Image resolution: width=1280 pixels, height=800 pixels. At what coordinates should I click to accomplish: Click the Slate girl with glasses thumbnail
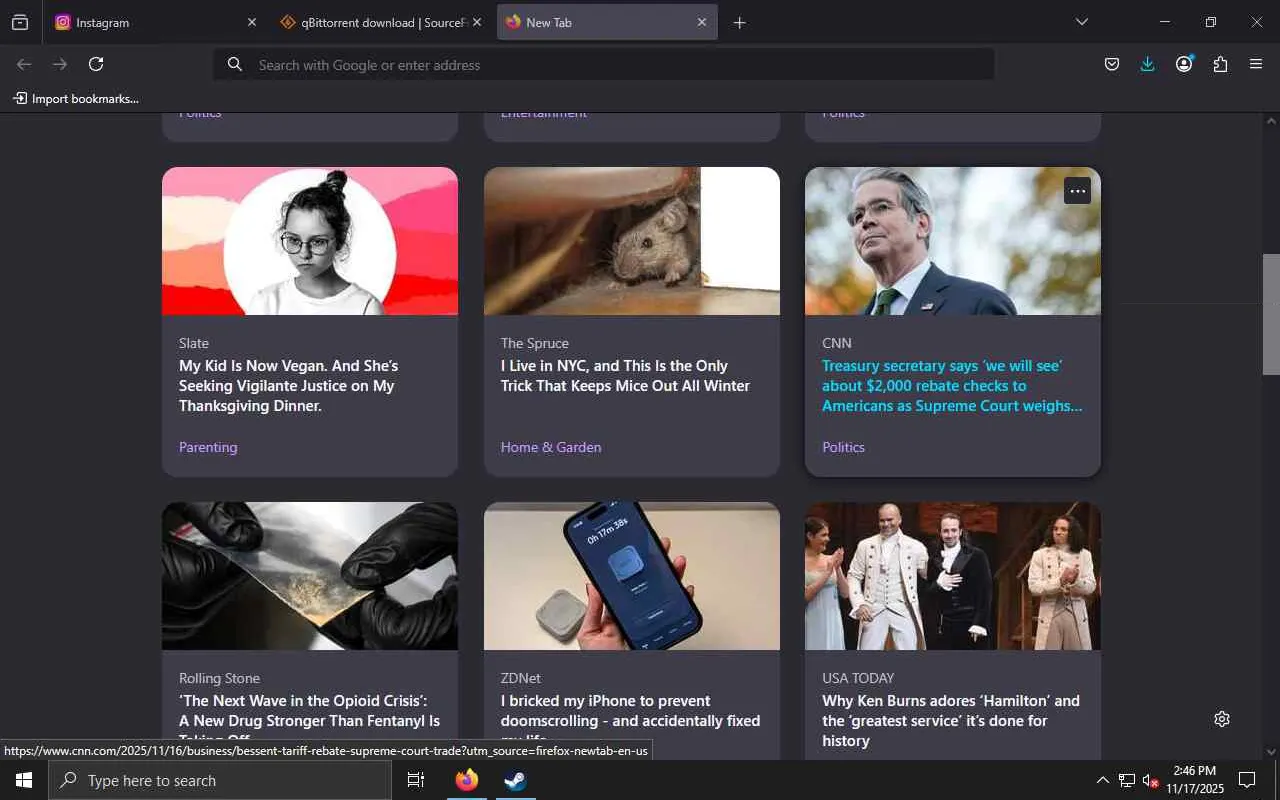coord(310,241)
